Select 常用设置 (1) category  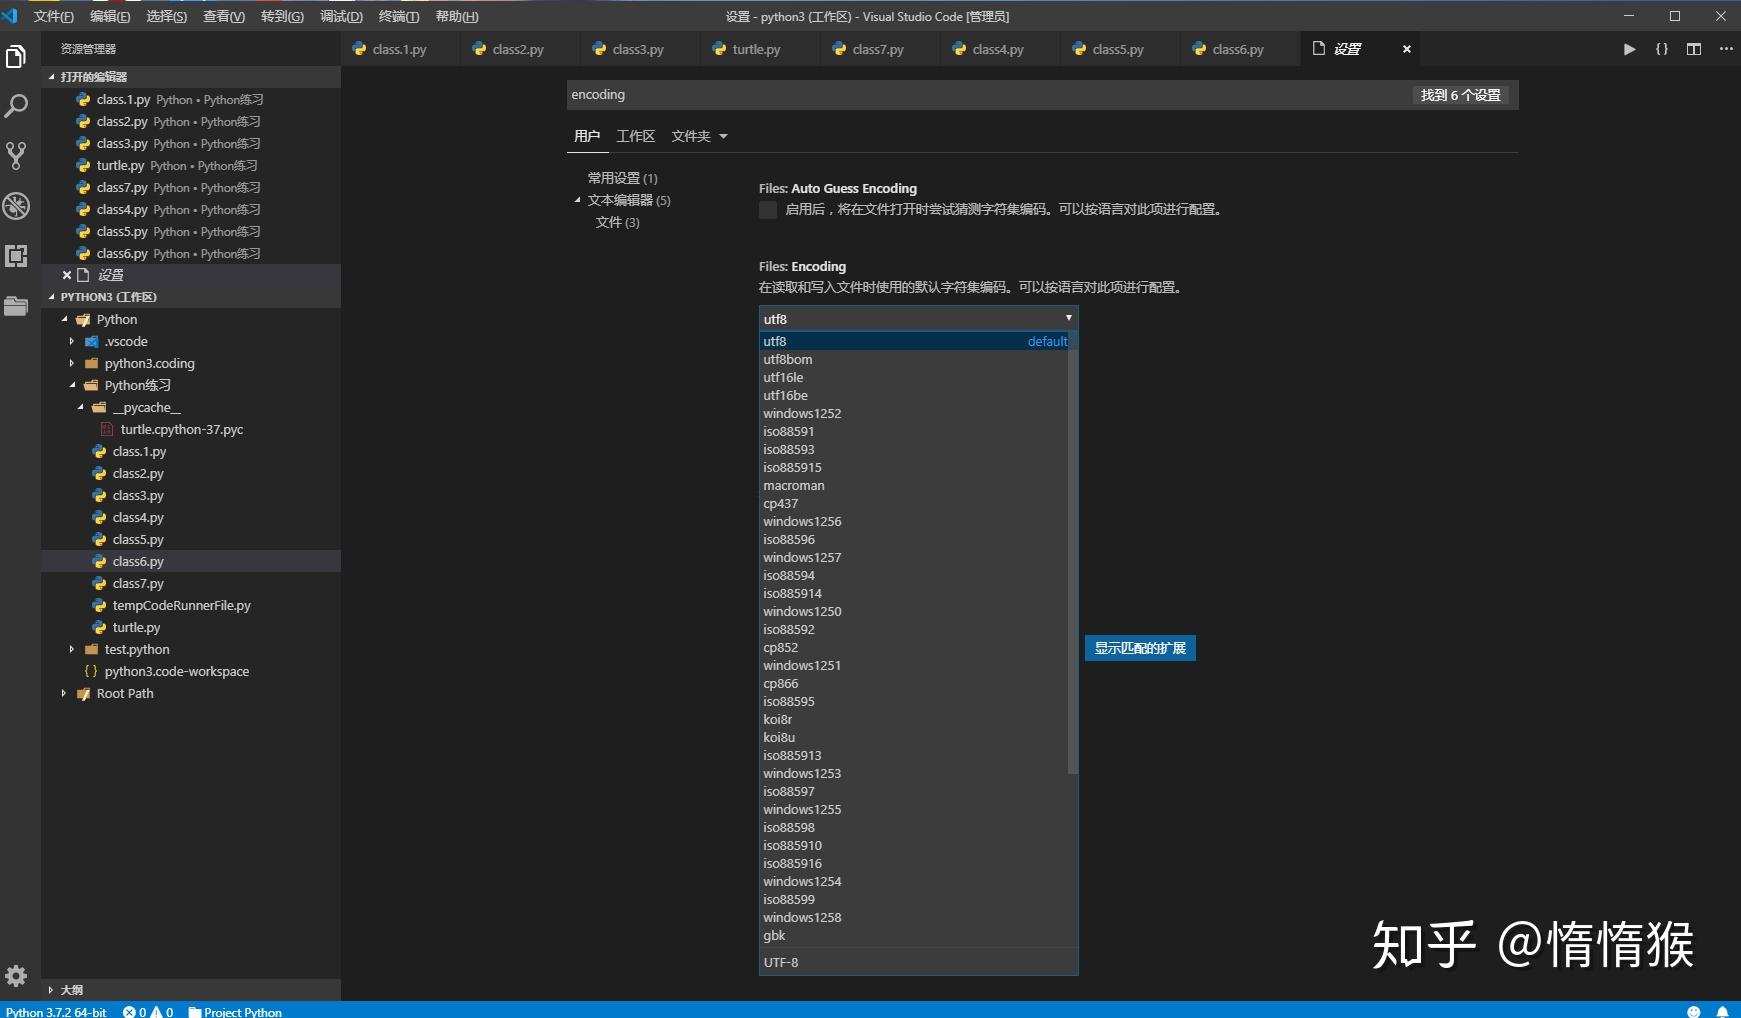[622, 178]
